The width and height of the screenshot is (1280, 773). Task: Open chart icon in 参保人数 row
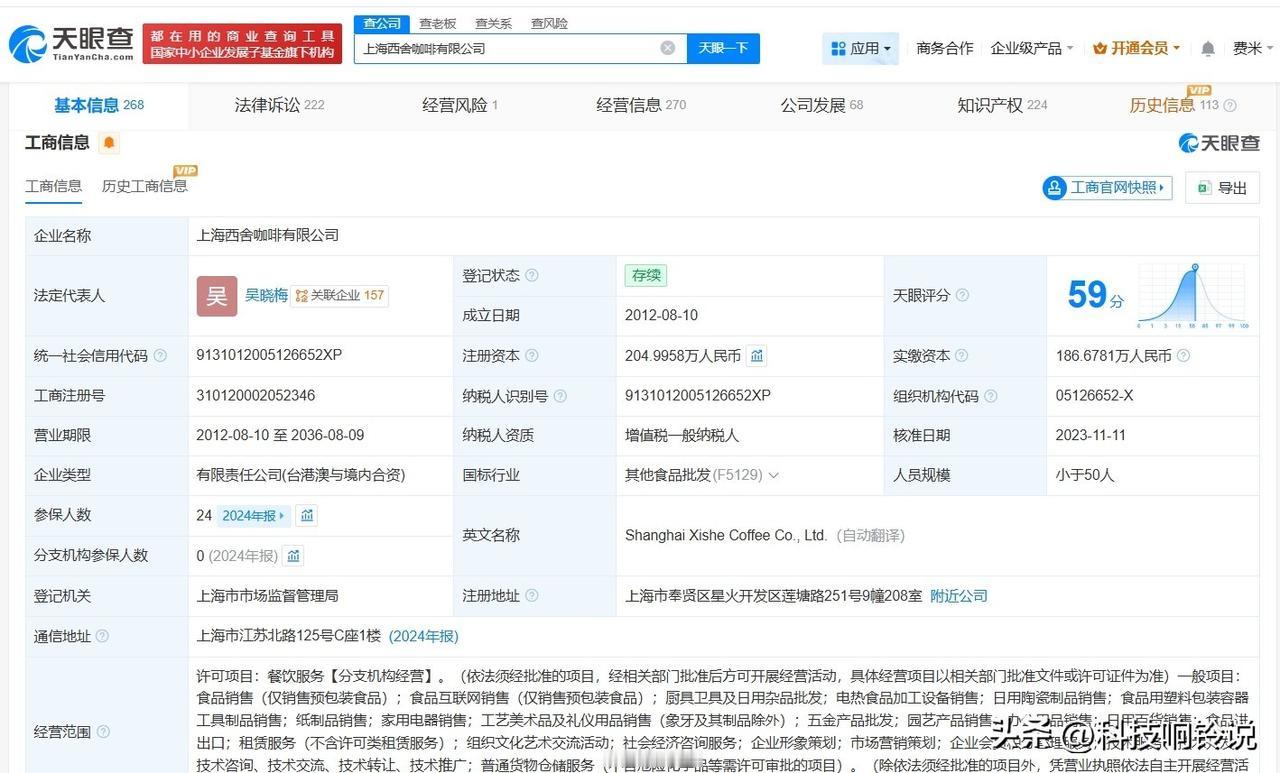(307, 515)
